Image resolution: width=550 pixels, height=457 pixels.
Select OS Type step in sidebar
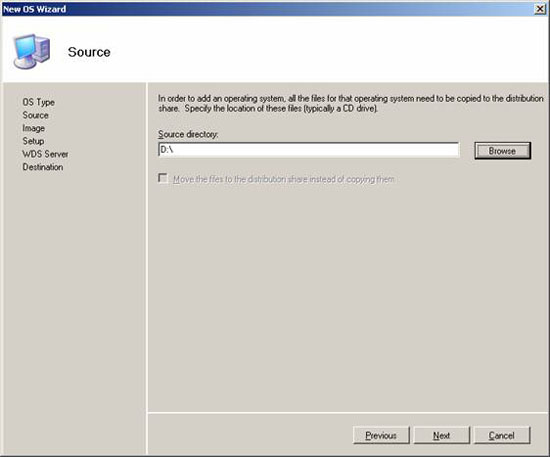pyautogui.click(x=39, y=102)
